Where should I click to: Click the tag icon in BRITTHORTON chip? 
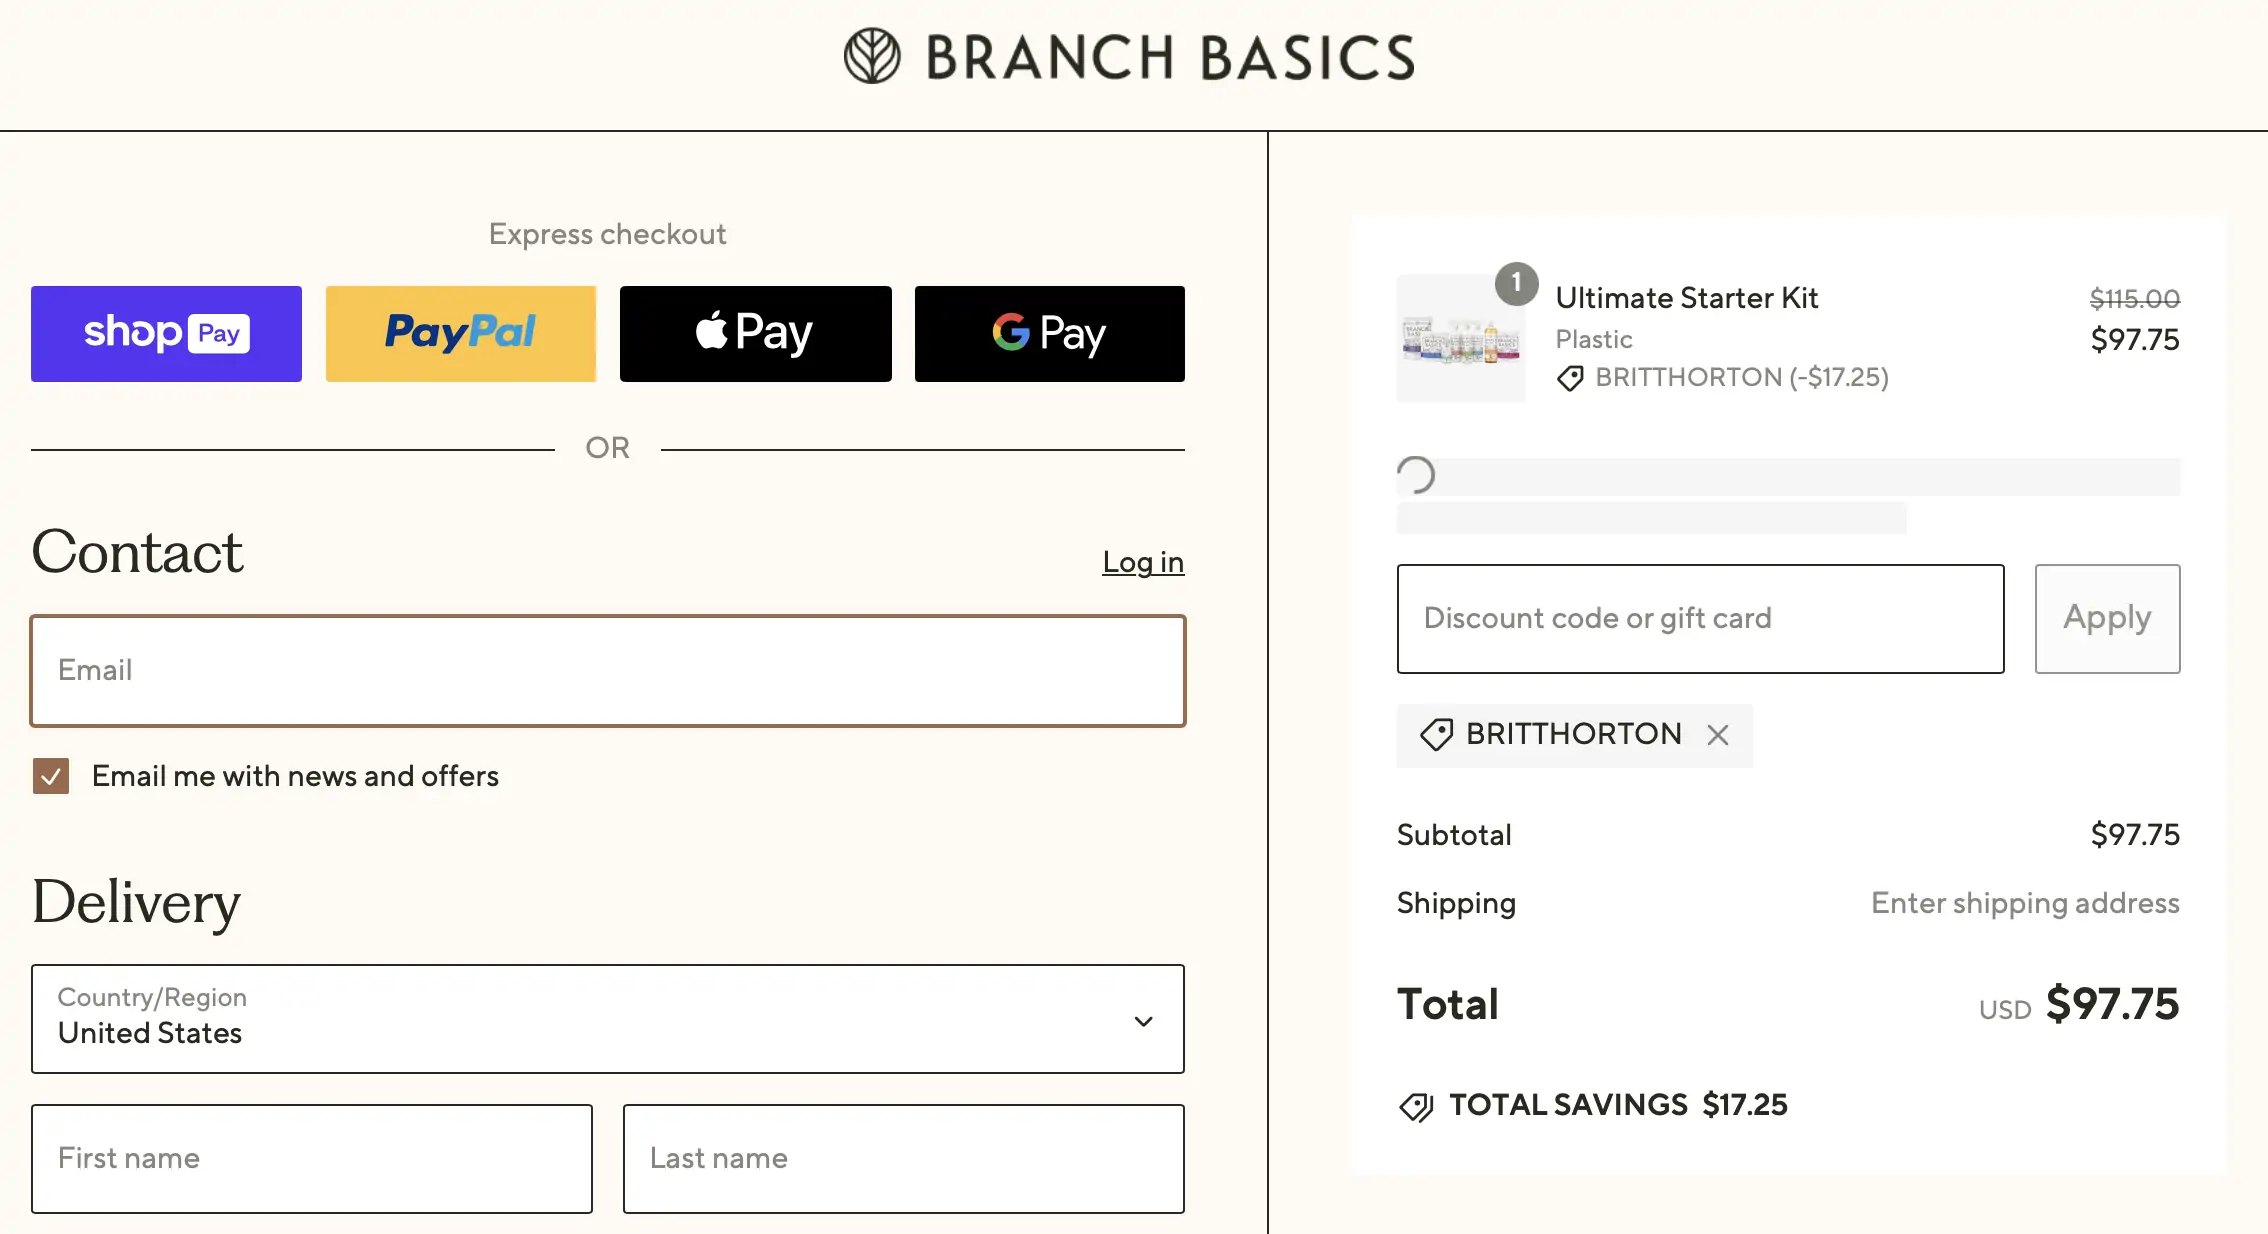click(1437, 735)
